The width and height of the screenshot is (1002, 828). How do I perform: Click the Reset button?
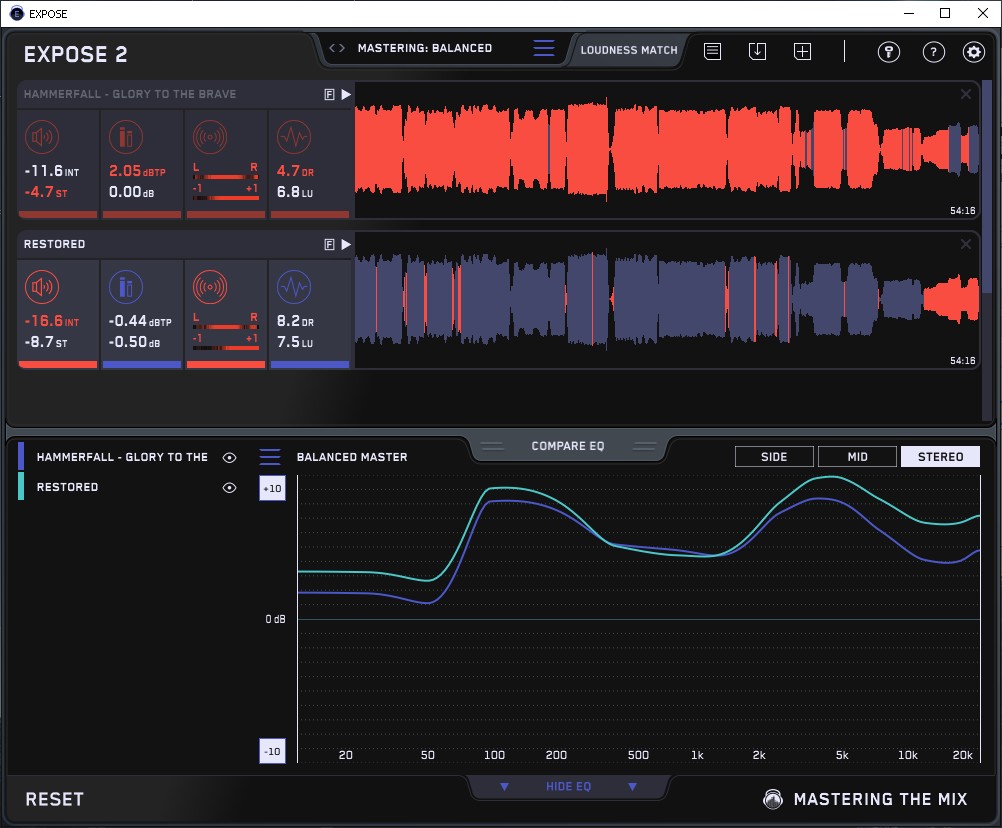pyautogui.click(x=55, y=799)
